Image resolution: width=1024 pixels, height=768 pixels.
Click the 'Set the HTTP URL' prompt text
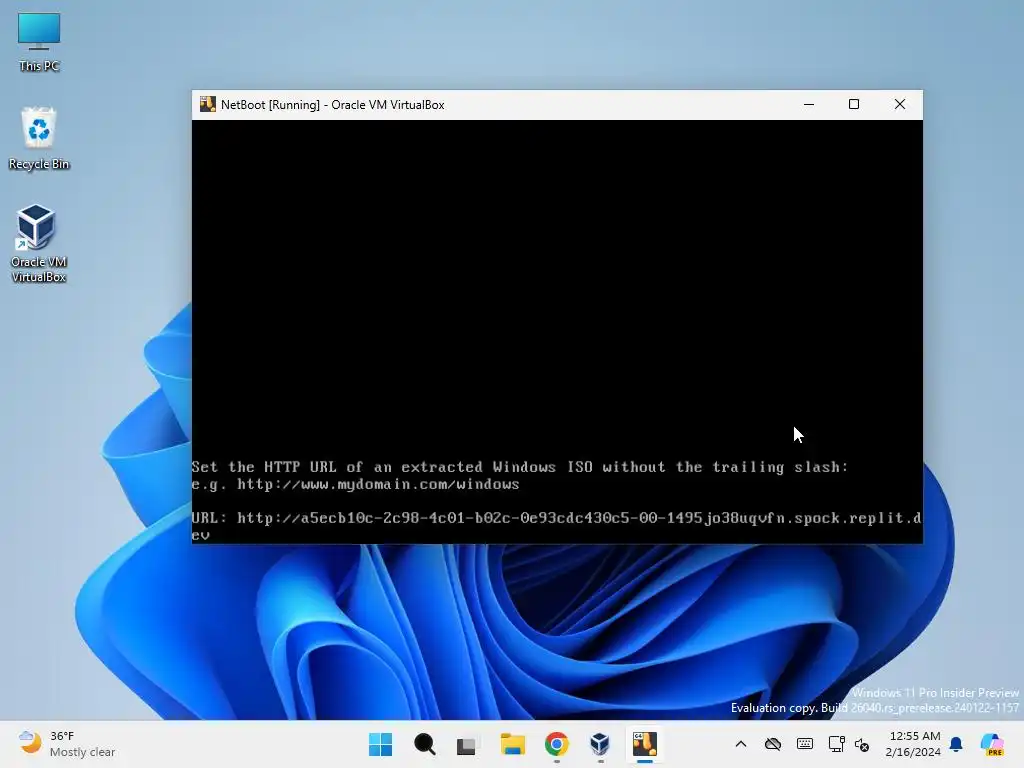point(520,467)
